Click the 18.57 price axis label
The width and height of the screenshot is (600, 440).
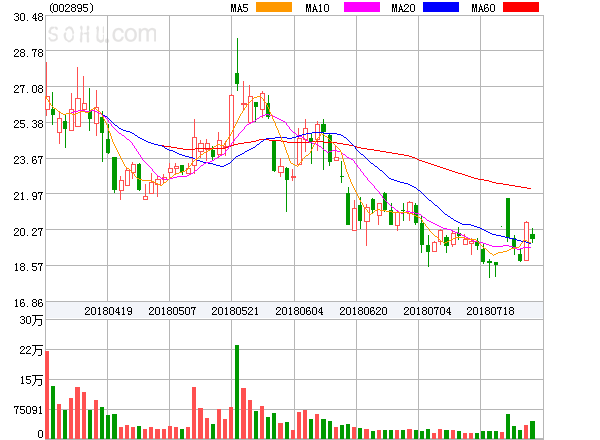tap(28, 267)
